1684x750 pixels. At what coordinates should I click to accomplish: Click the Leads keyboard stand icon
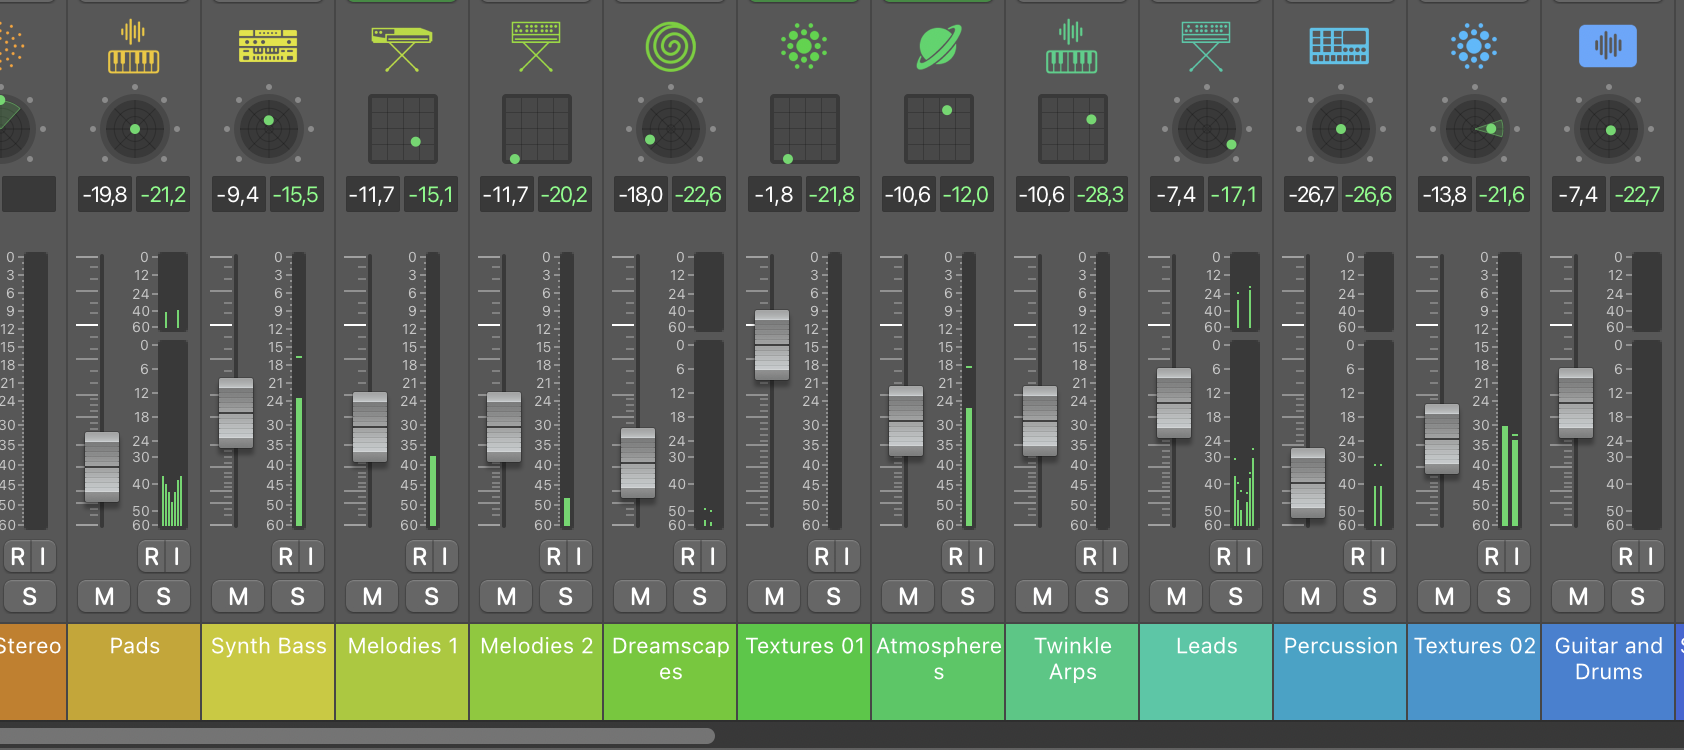(x=1206, y=47)
